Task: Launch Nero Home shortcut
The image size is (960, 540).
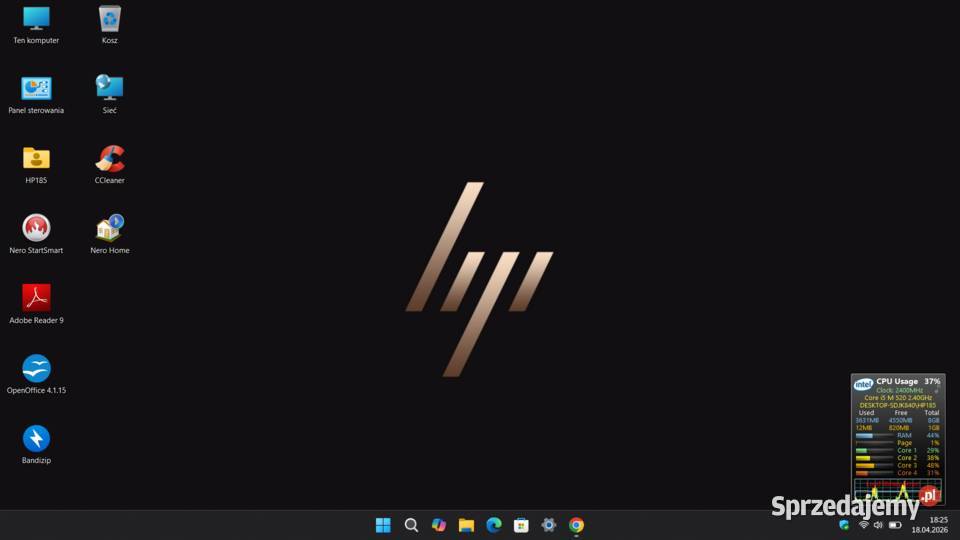Action: tap(110, 235)
